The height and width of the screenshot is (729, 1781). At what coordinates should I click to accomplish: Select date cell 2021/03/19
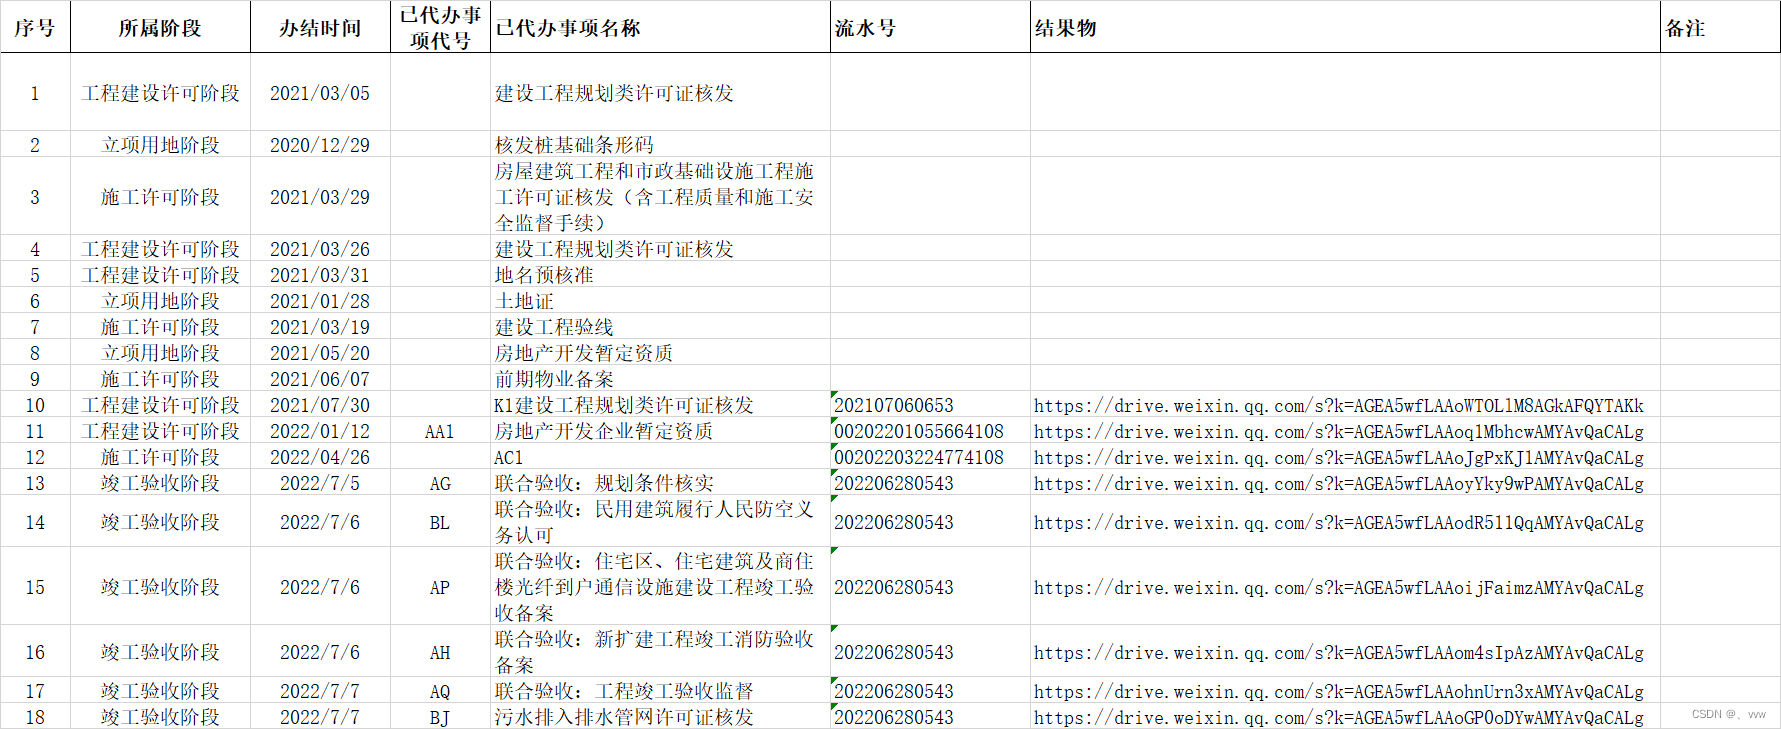click(320, 326)
